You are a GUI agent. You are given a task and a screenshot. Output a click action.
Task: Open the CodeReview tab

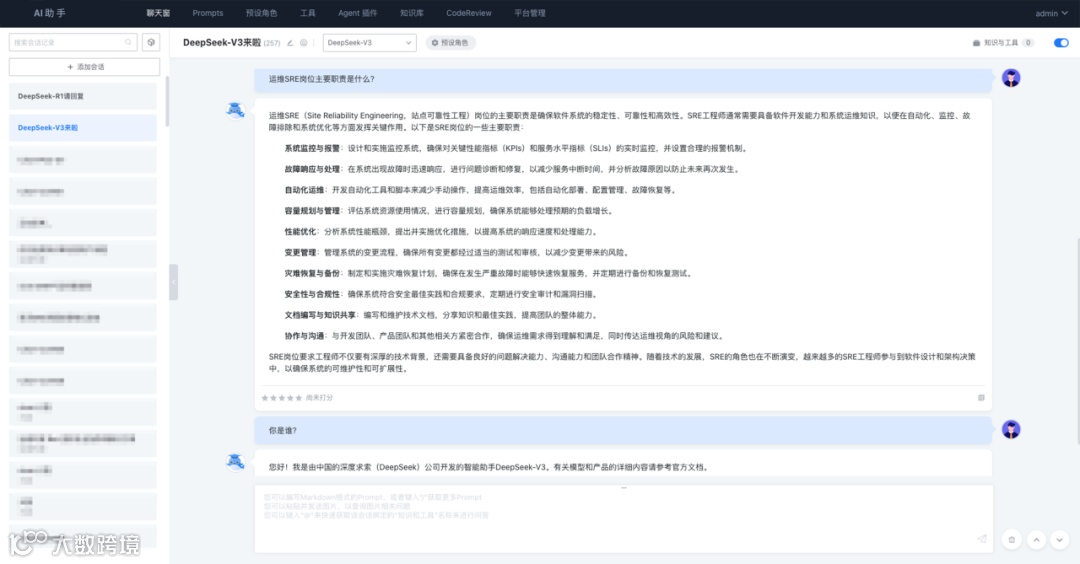pyautogui.click(x=468, y=13)
